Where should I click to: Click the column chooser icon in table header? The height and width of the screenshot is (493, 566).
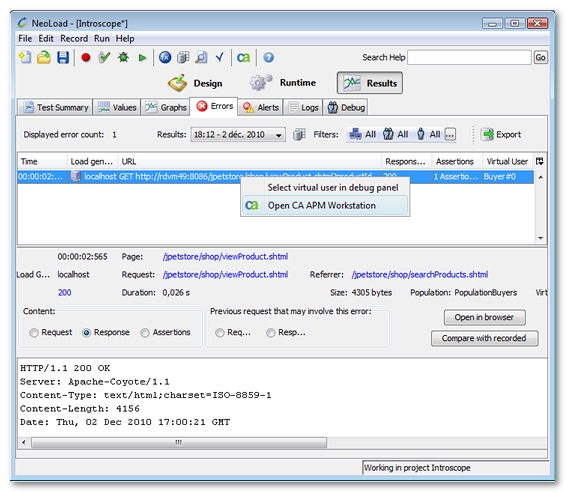point(540,161)
